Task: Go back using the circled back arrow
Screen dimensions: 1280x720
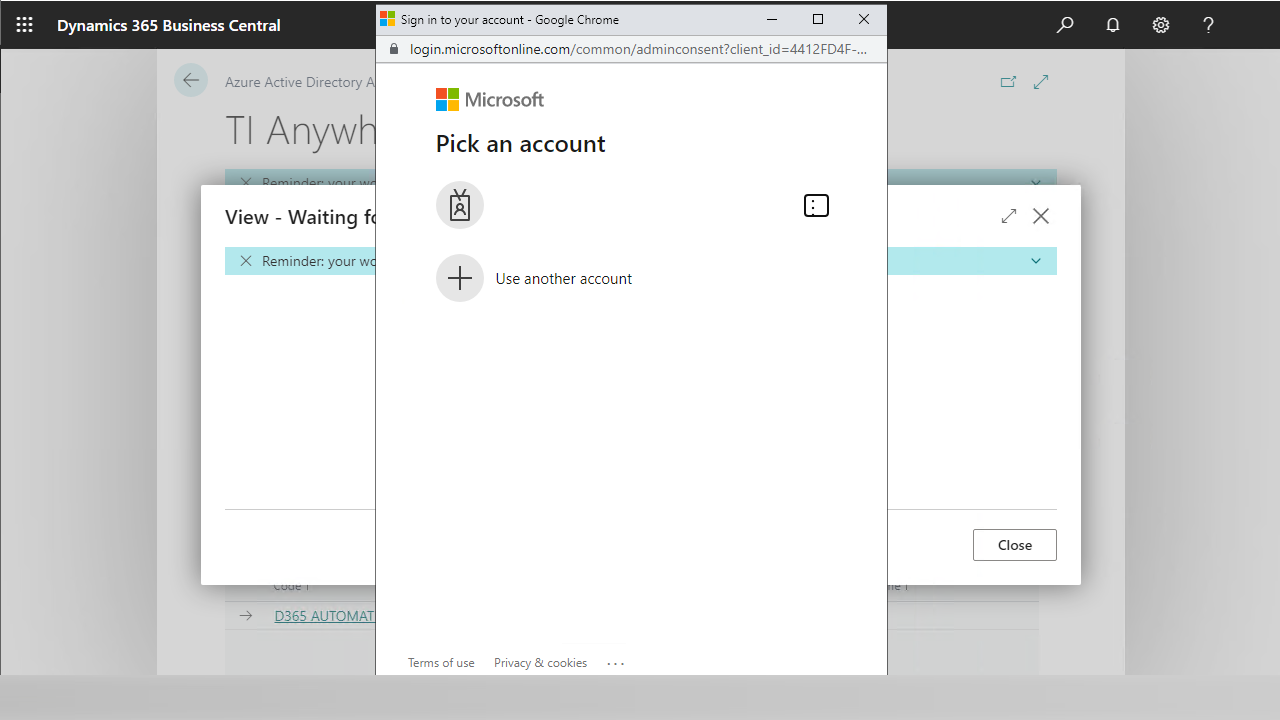Action: pyautogui.click(x=191, y=81)
